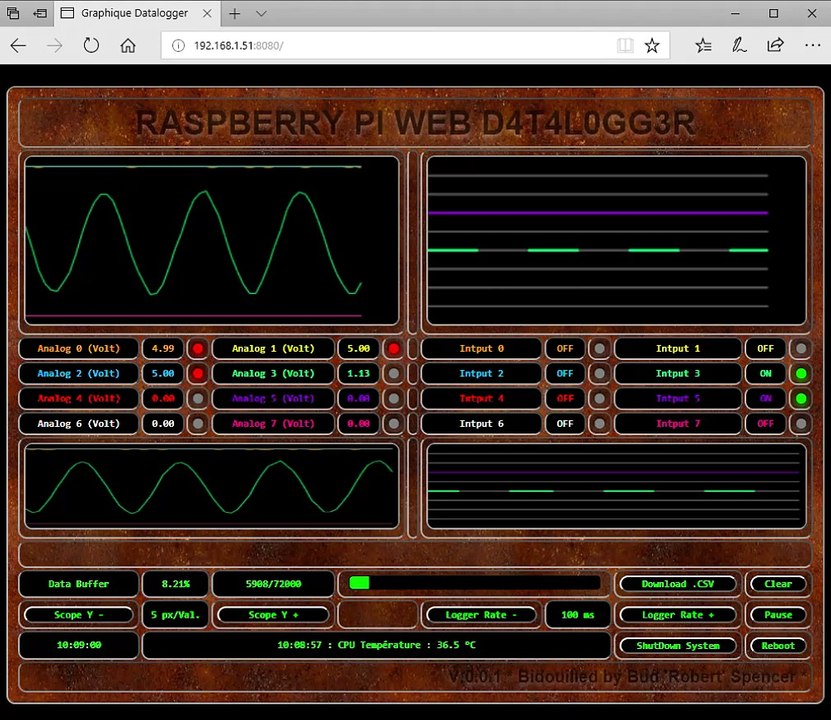The image size is (831, 720).
Task: Toggle the Analog 5 gray indicator
Action: 394,398
